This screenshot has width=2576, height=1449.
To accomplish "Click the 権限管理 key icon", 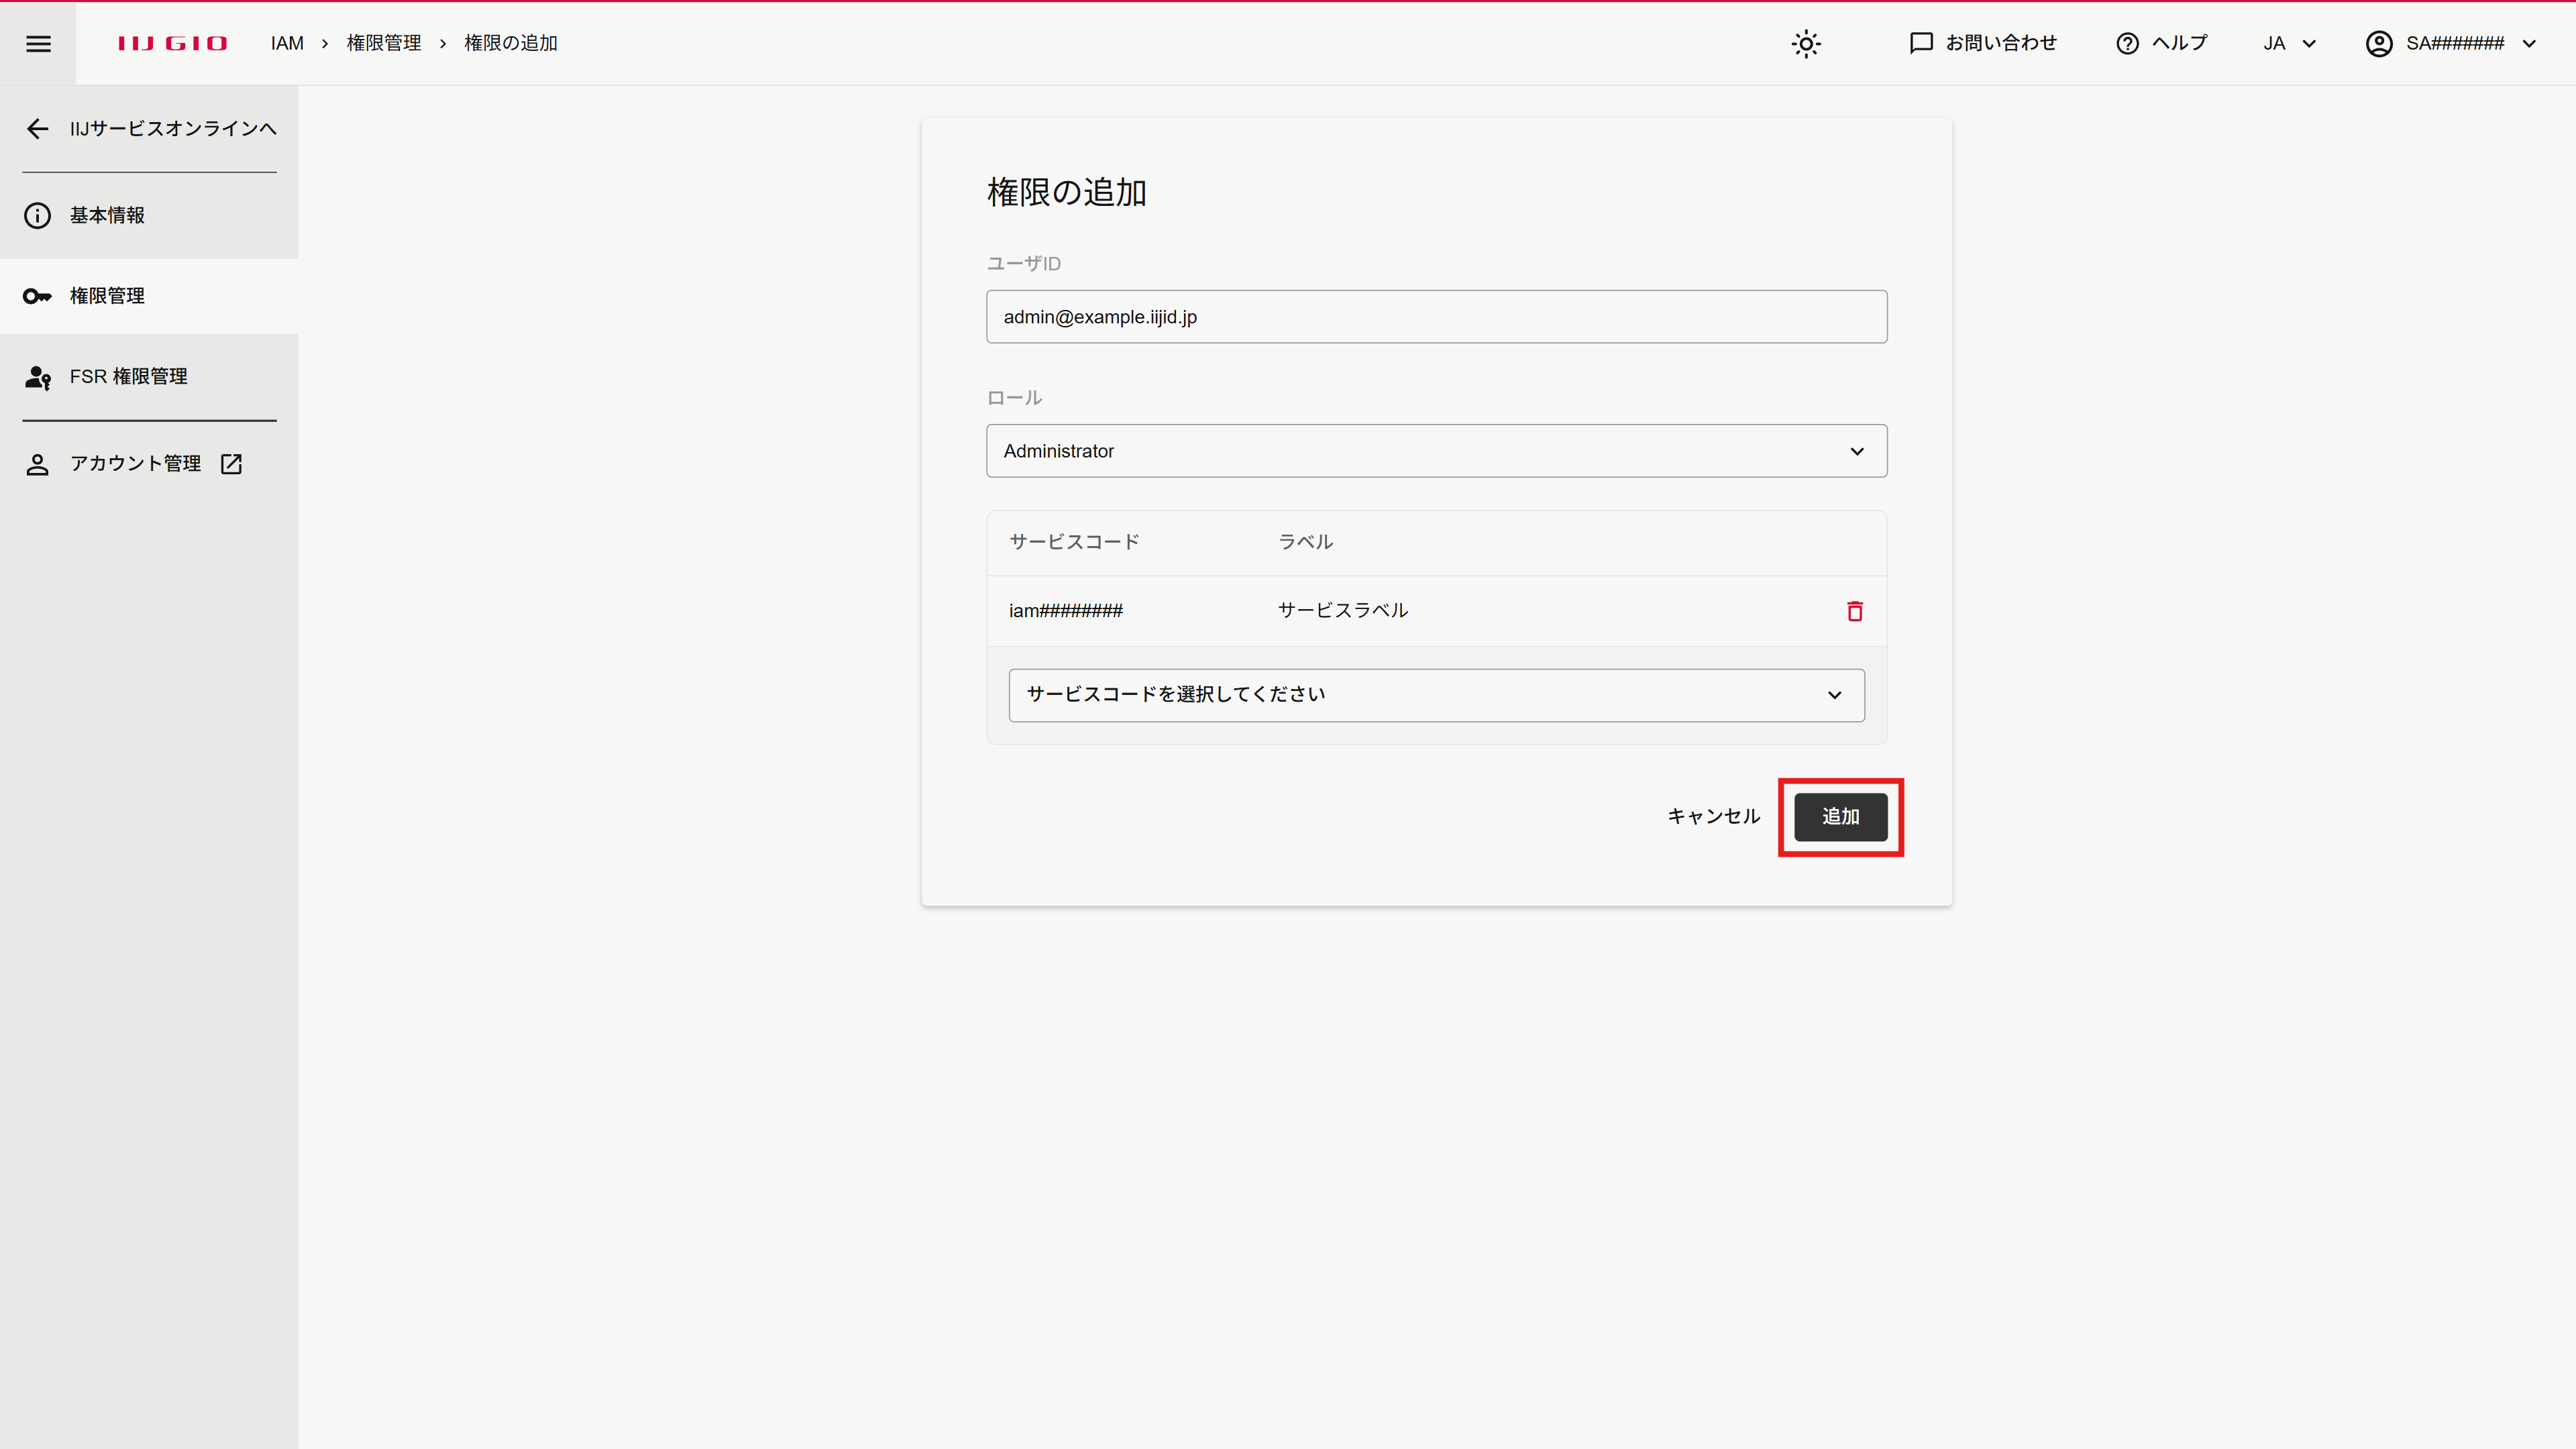I will pos(37,296).
